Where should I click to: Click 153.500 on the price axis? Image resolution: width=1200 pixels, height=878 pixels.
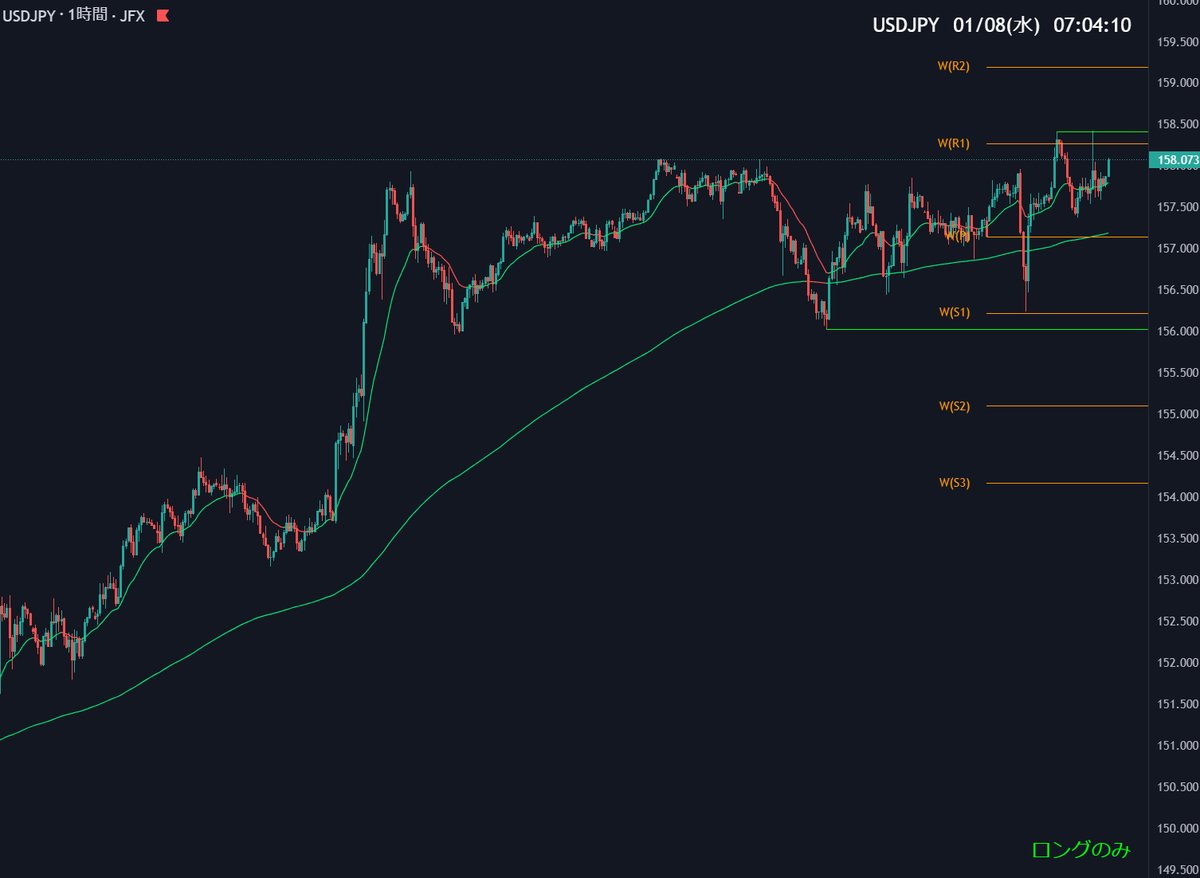pos(1177,539)
